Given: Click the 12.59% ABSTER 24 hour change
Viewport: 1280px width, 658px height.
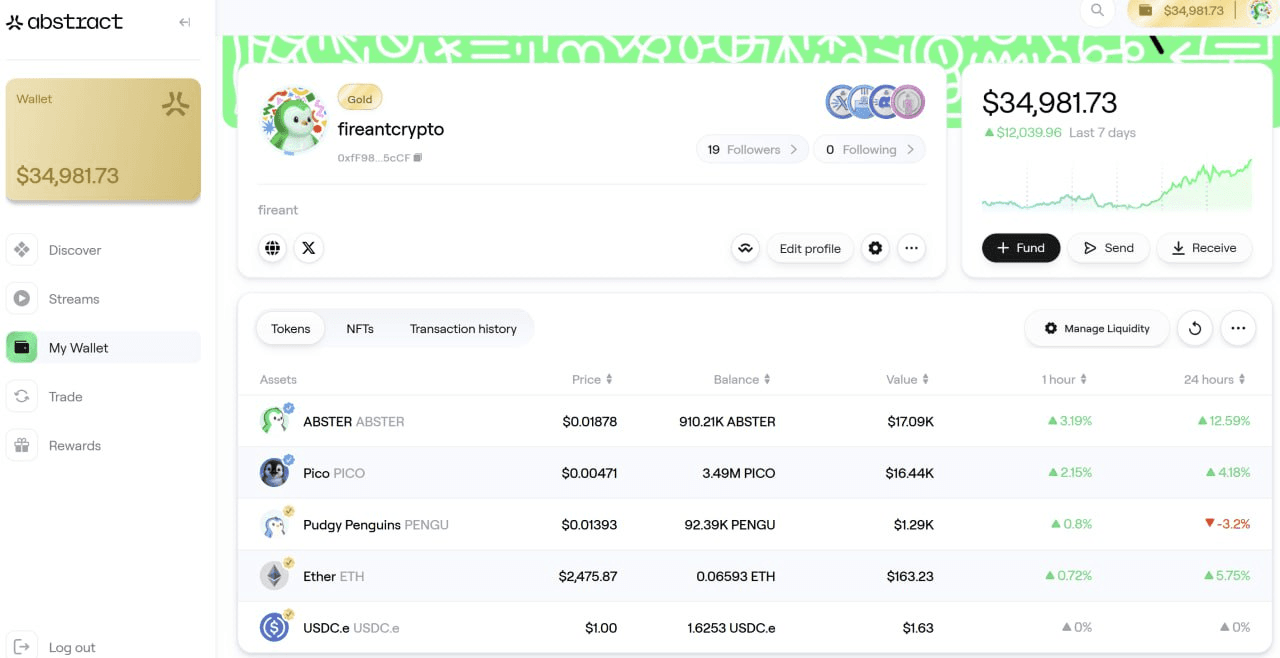Looking at the screenshot, I should [x=1224, y=421].
